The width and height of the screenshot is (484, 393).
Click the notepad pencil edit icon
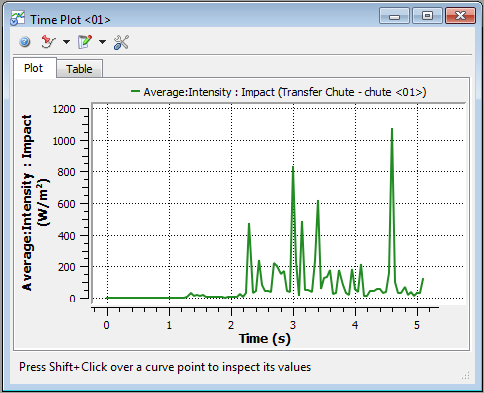click(x=85, y=42)
